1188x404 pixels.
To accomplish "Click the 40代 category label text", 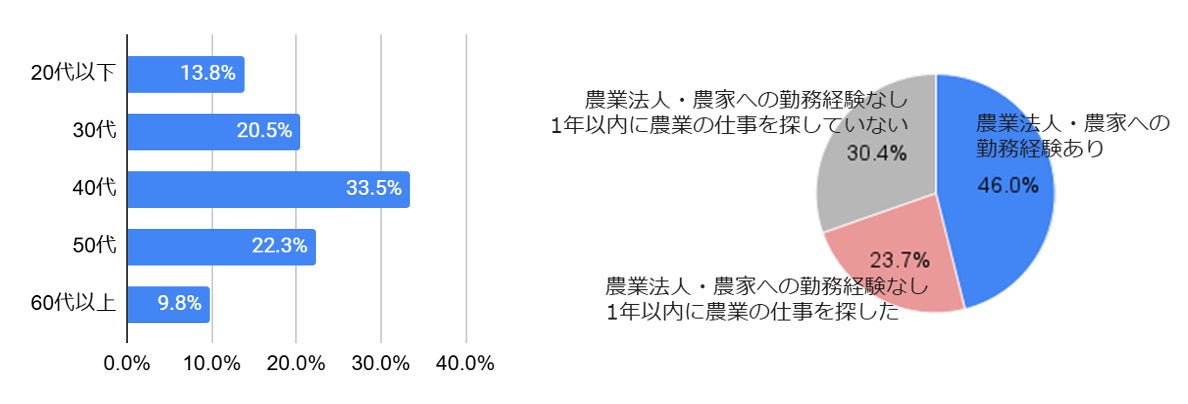I will (x=93, y=188).
